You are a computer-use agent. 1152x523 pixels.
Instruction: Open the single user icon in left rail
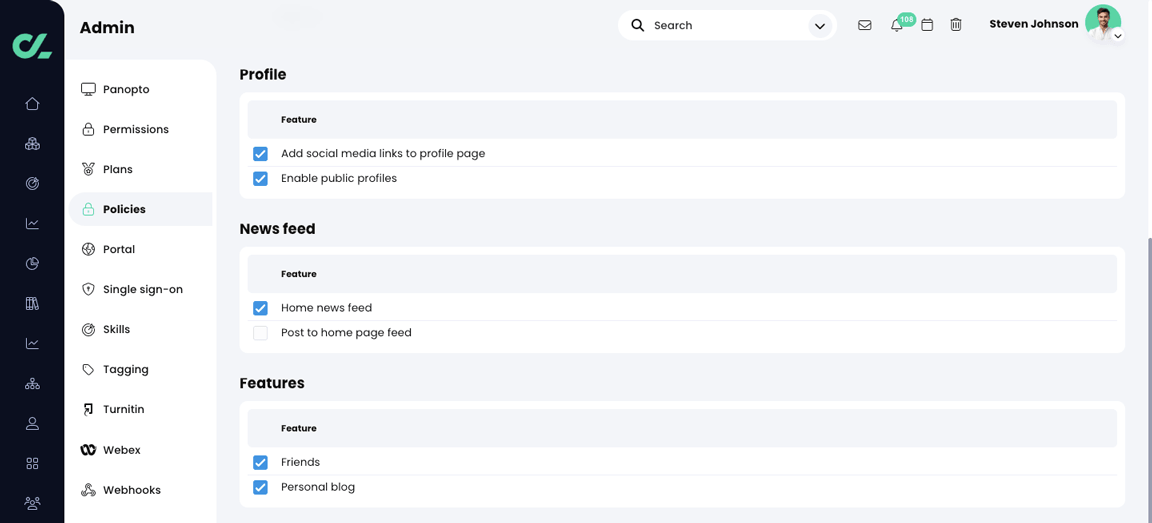tap(32, 424)
